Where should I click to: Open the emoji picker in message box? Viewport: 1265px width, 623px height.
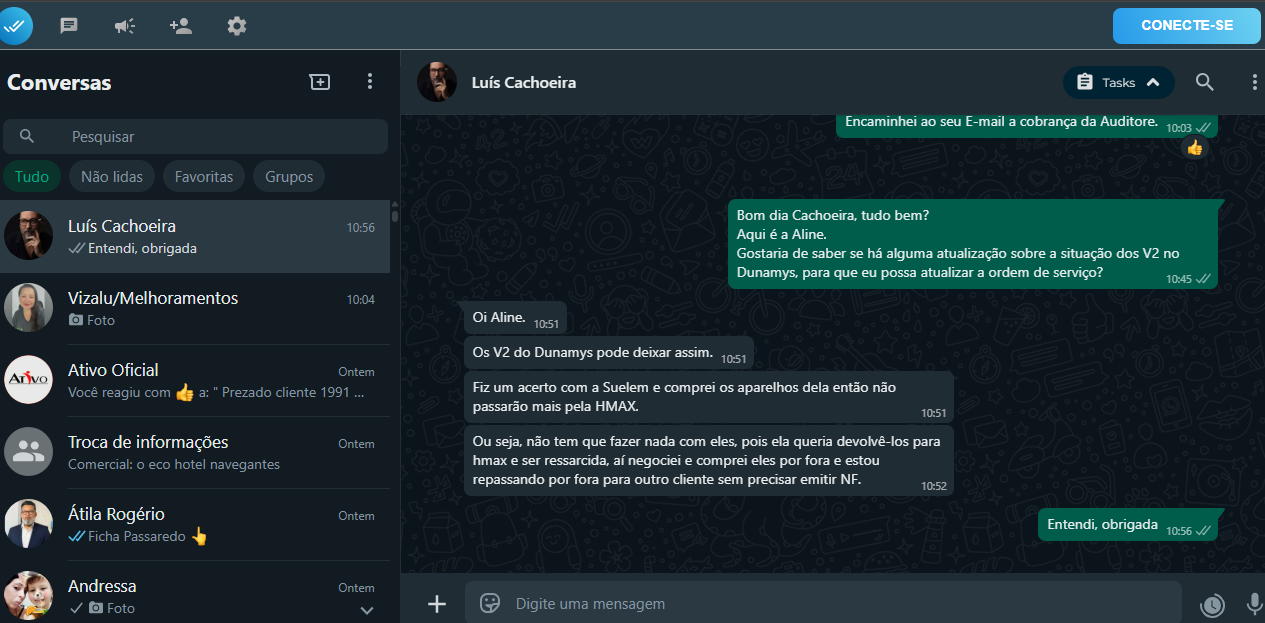pos(490,603)
